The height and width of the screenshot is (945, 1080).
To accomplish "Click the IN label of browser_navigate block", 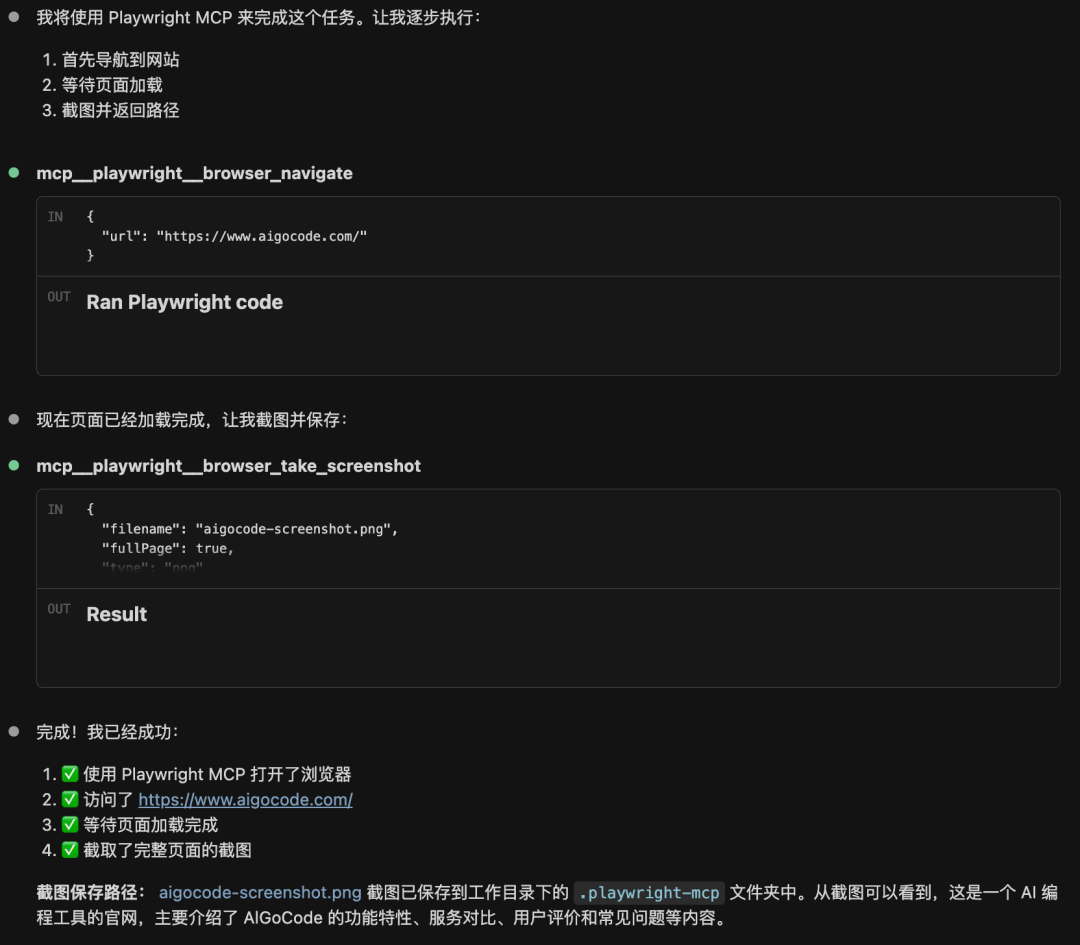I will (x=55, y=217).
